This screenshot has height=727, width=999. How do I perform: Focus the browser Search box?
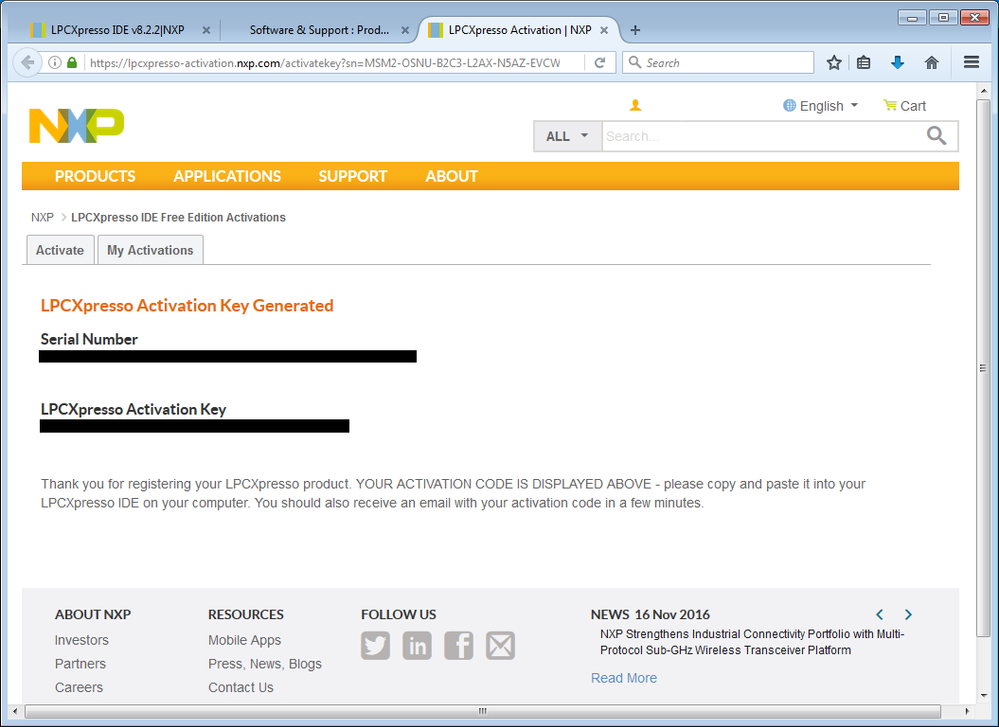[719, 62]
